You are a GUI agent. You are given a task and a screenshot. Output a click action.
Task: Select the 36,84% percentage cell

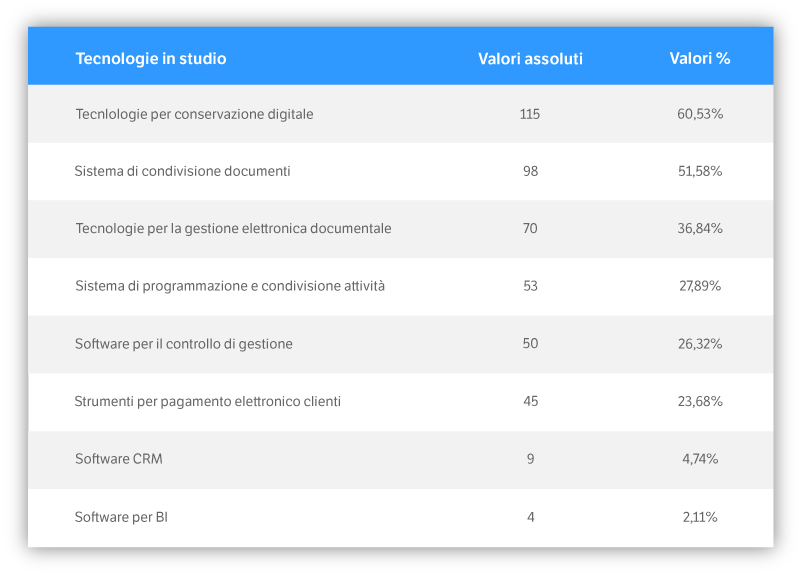[700, 228]
